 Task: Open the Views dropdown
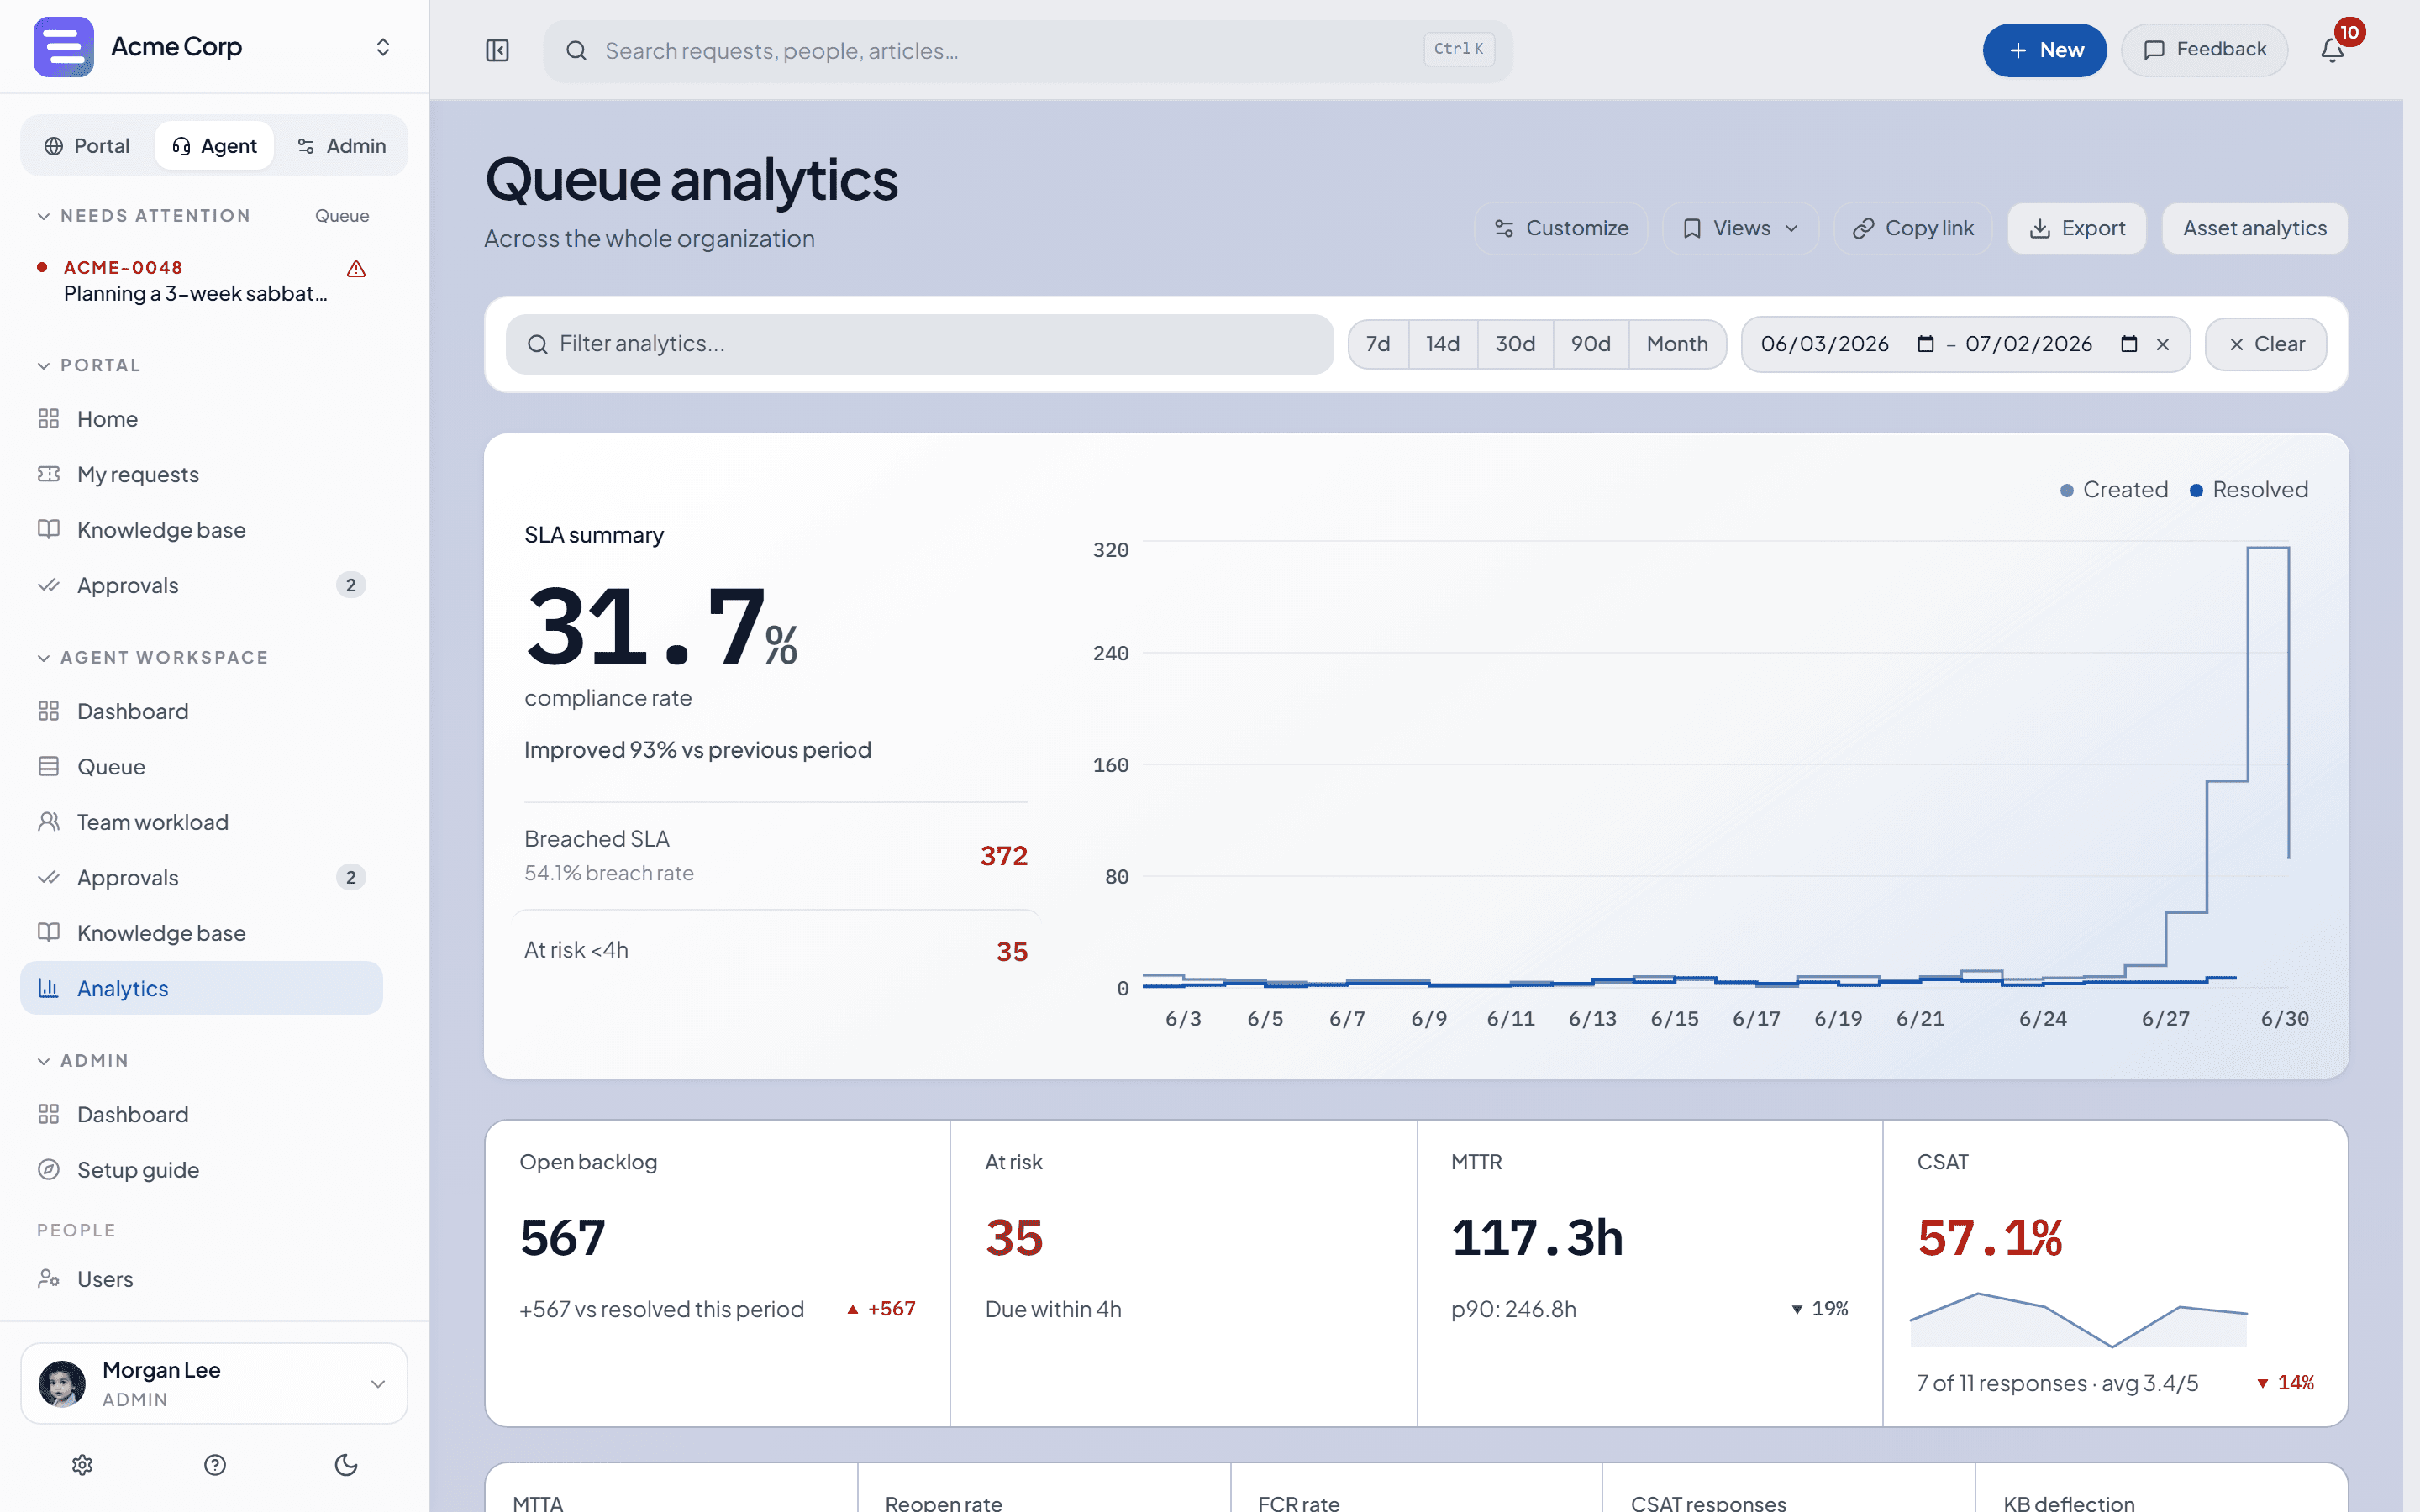click(1740, 229)
